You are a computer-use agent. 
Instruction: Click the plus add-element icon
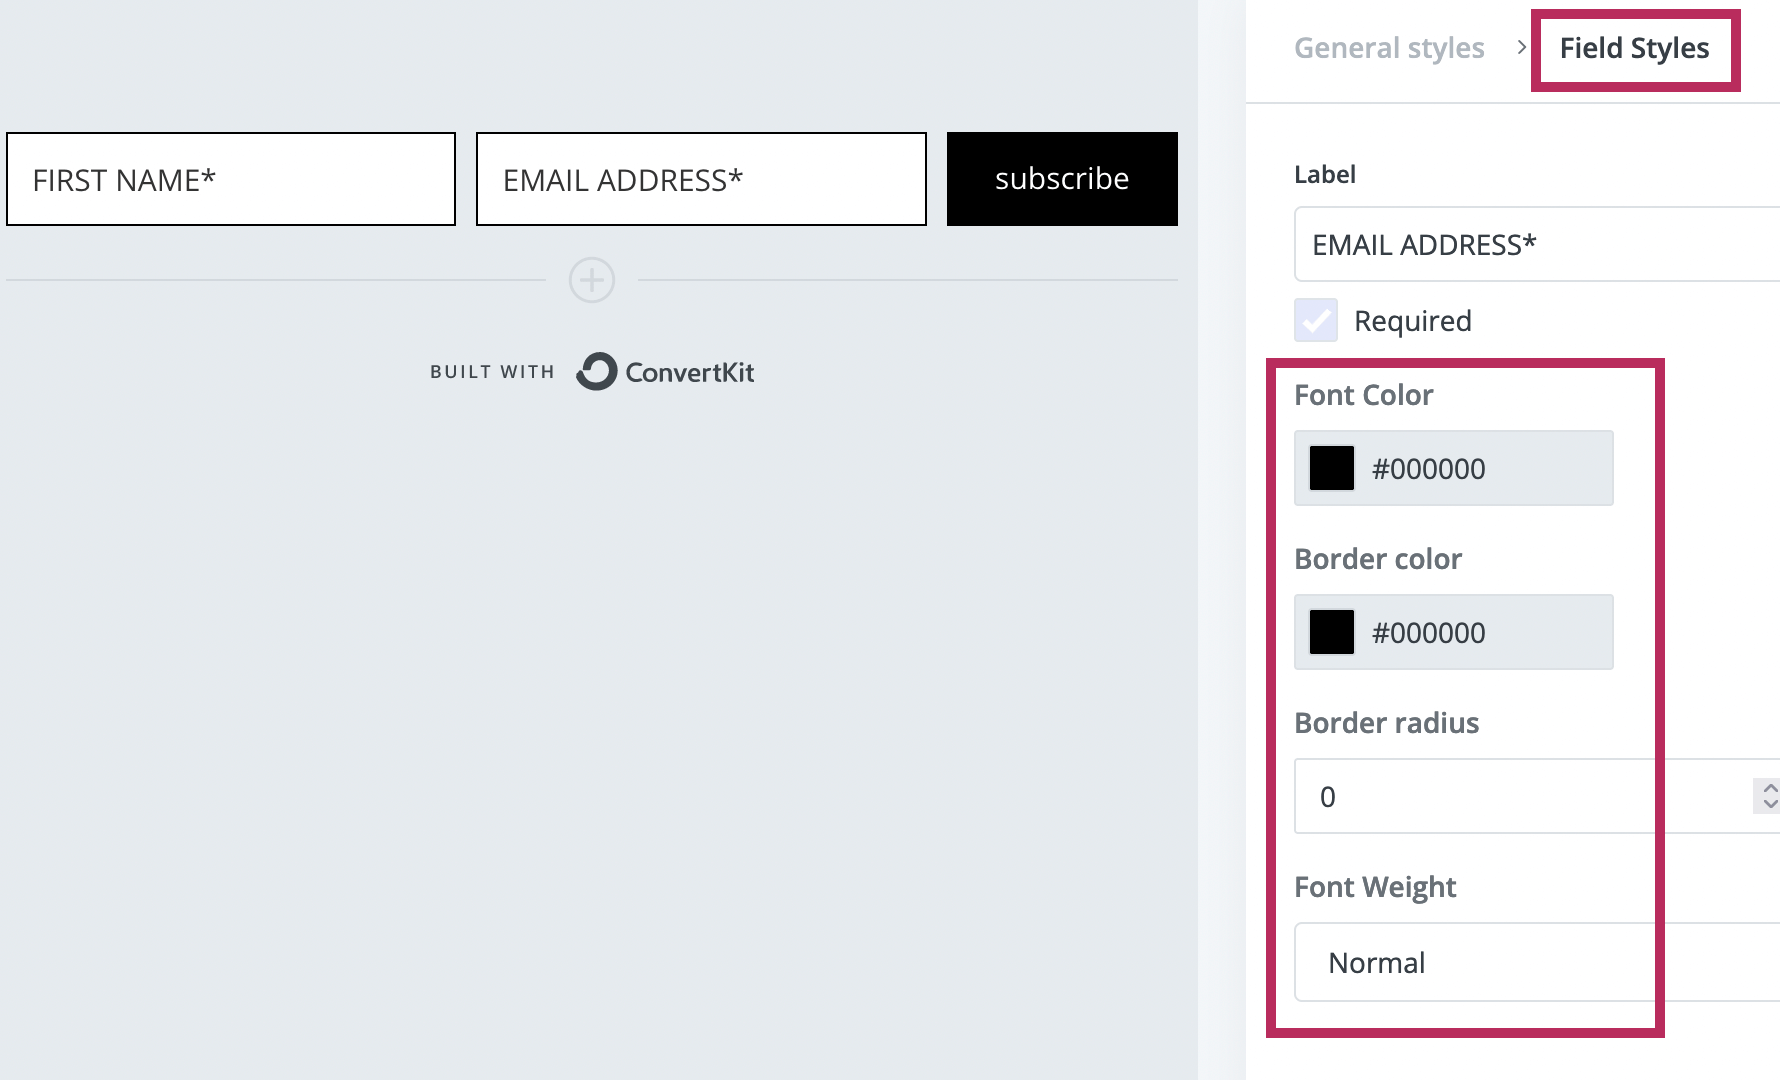coord(592,280)
